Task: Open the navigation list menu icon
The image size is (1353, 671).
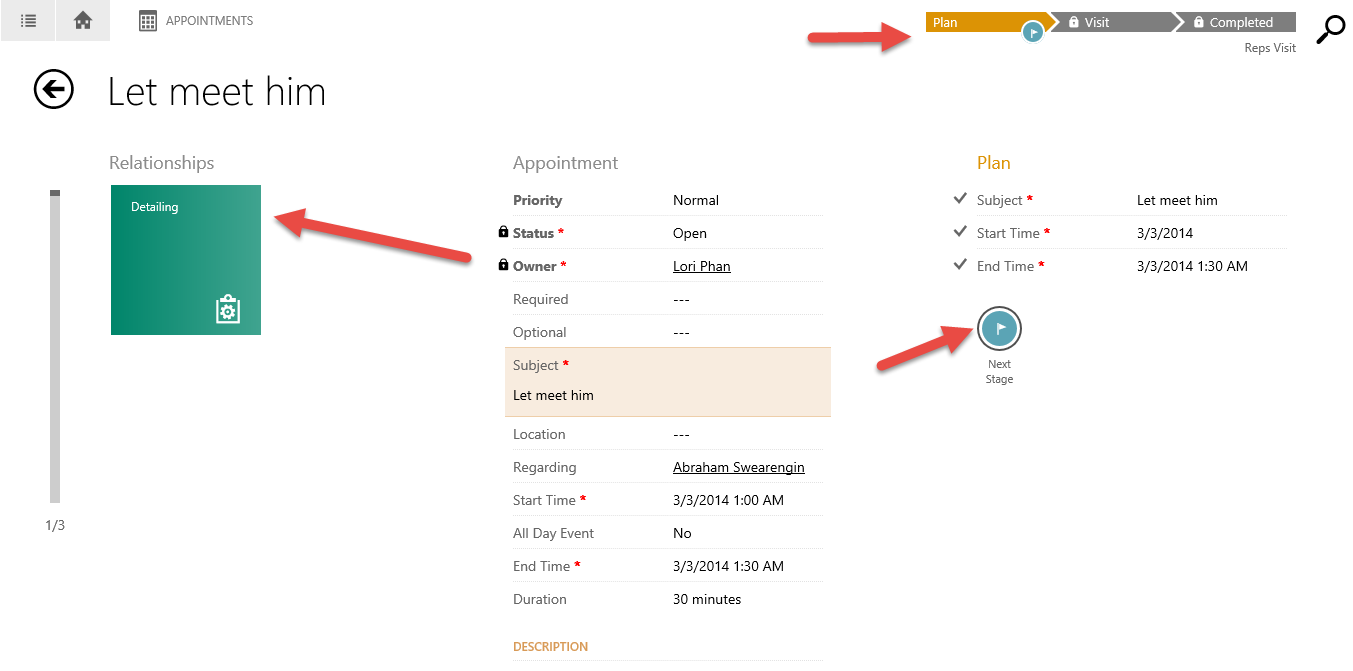Action: tap(28, 20)
